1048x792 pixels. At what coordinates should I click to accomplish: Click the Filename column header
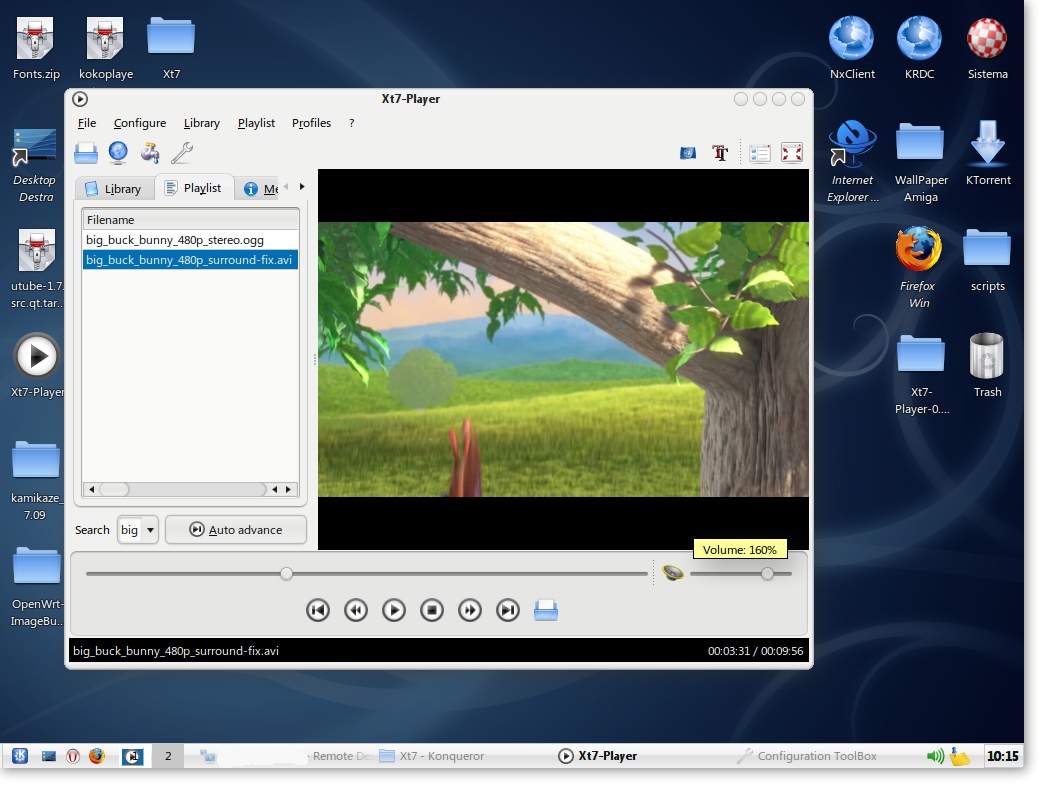pyautogui.click(x=190, y=220)
